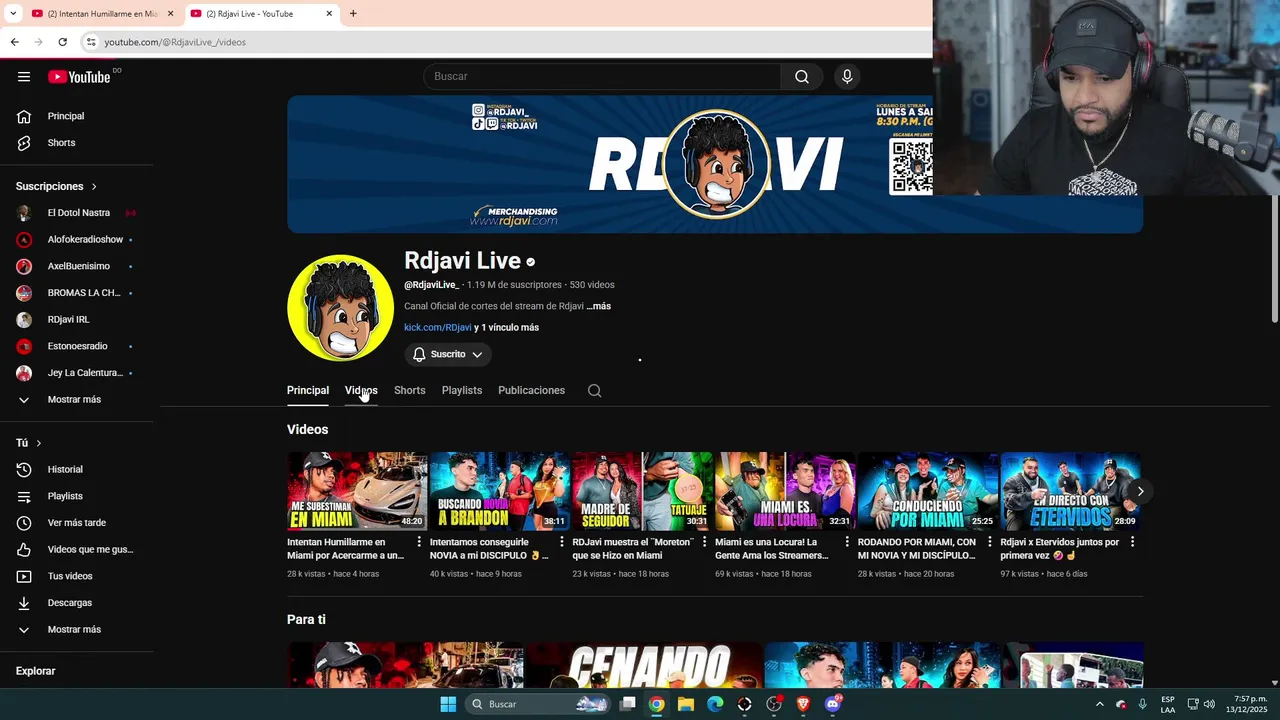Open options for Buscando Novia a Brandon video

pos(562,542)
